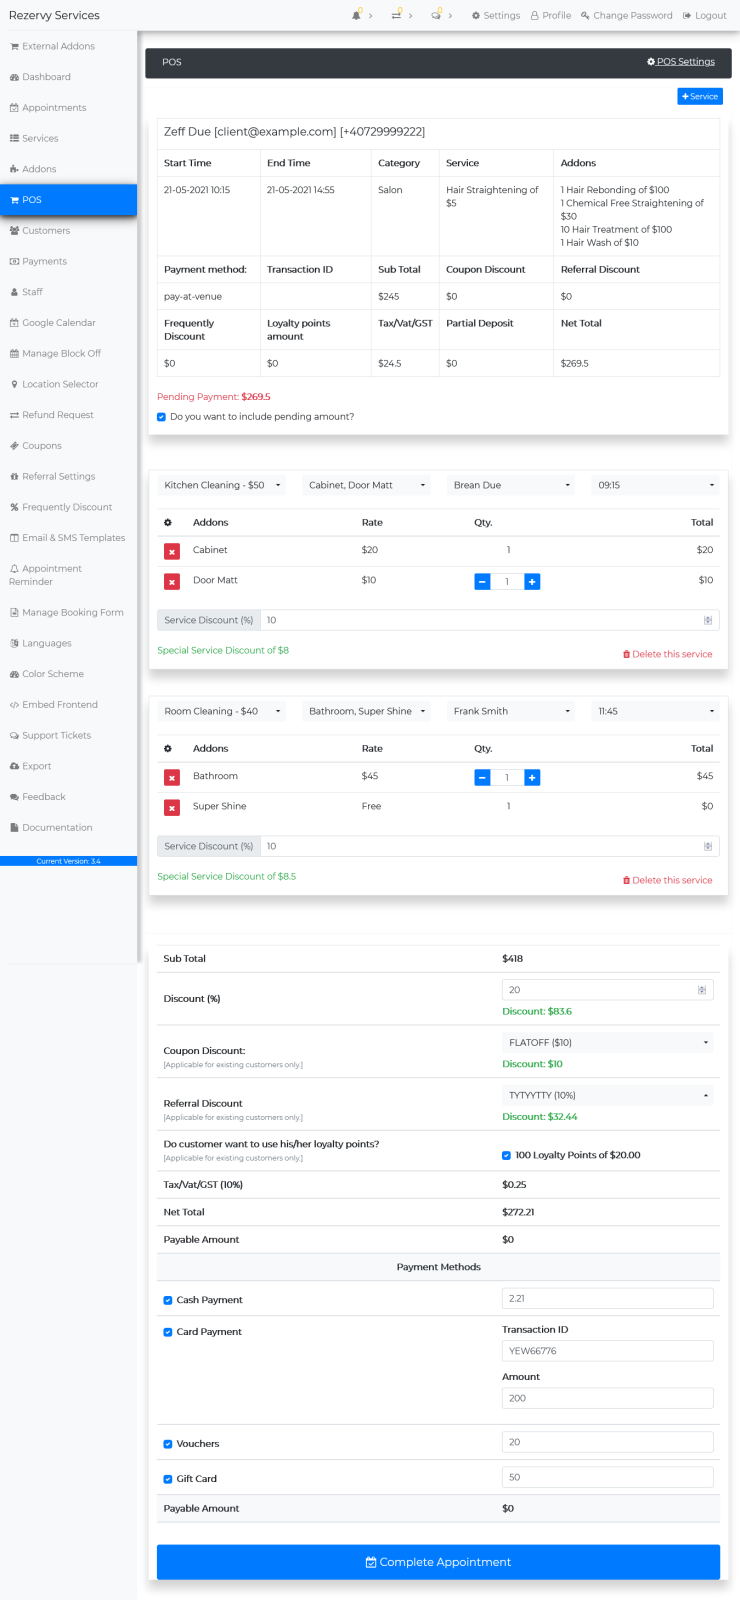Open Location Selector in sidebar

click(54, 384)
